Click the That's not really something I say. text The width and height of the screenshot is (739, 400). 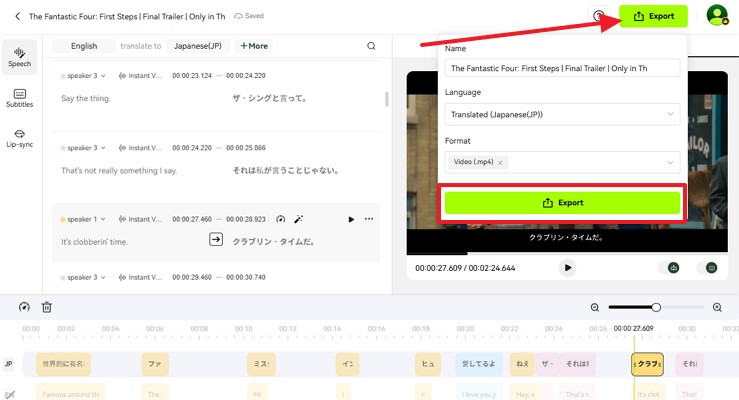point(119,171)
